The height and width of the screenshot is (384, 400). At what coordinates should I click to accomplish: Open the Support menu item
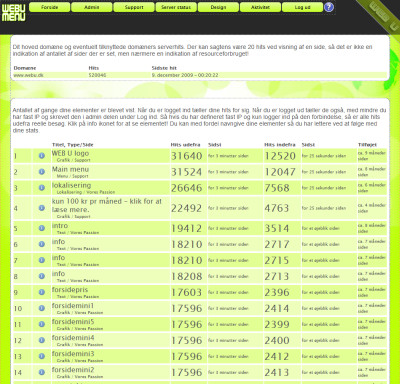[134, 7]
